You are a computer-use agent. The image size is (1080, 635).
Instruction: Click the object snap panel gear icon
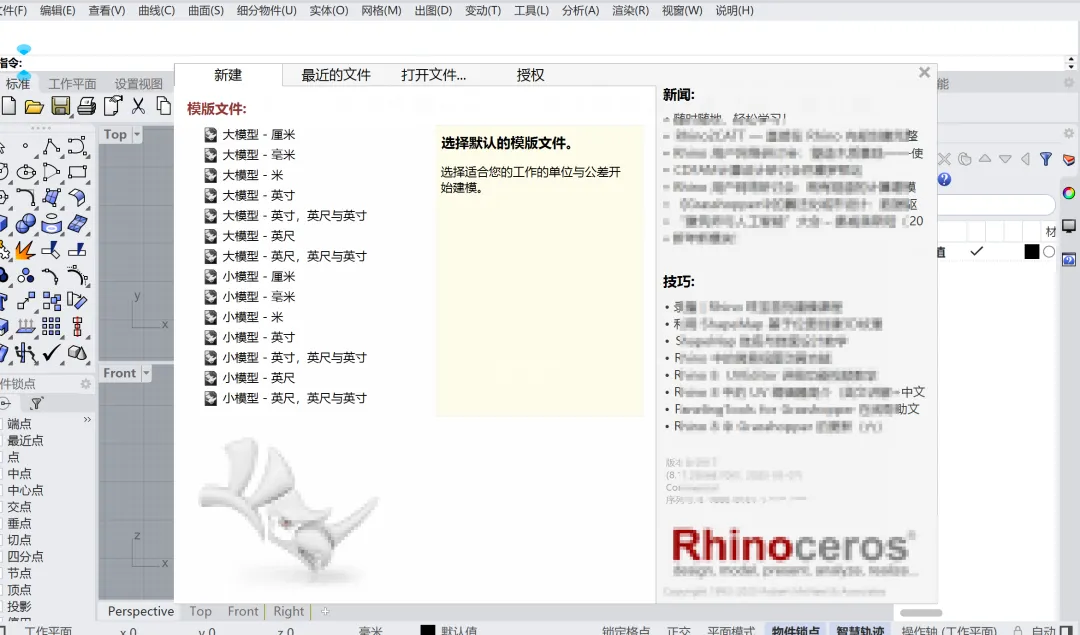point(85,384)
